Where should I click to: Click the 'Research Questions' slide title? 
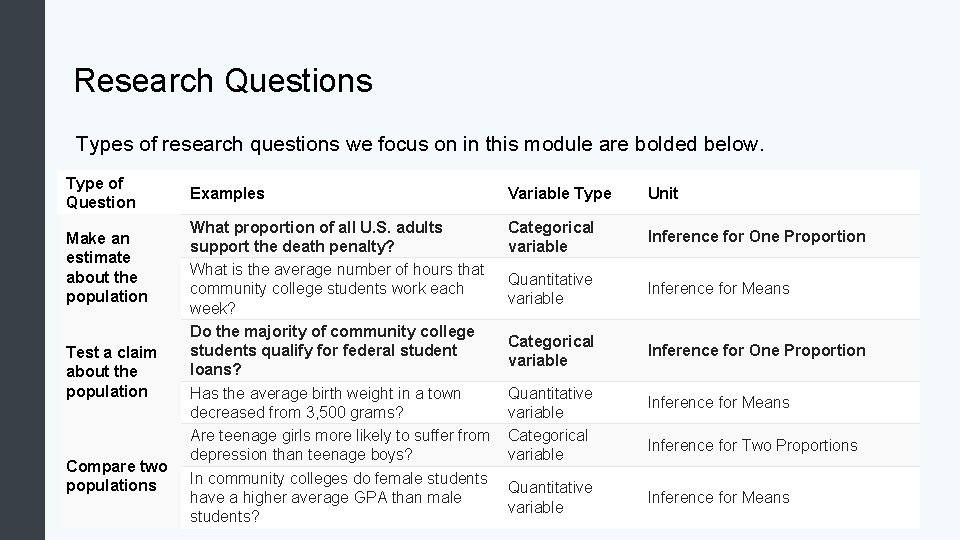tap(223, 80)
